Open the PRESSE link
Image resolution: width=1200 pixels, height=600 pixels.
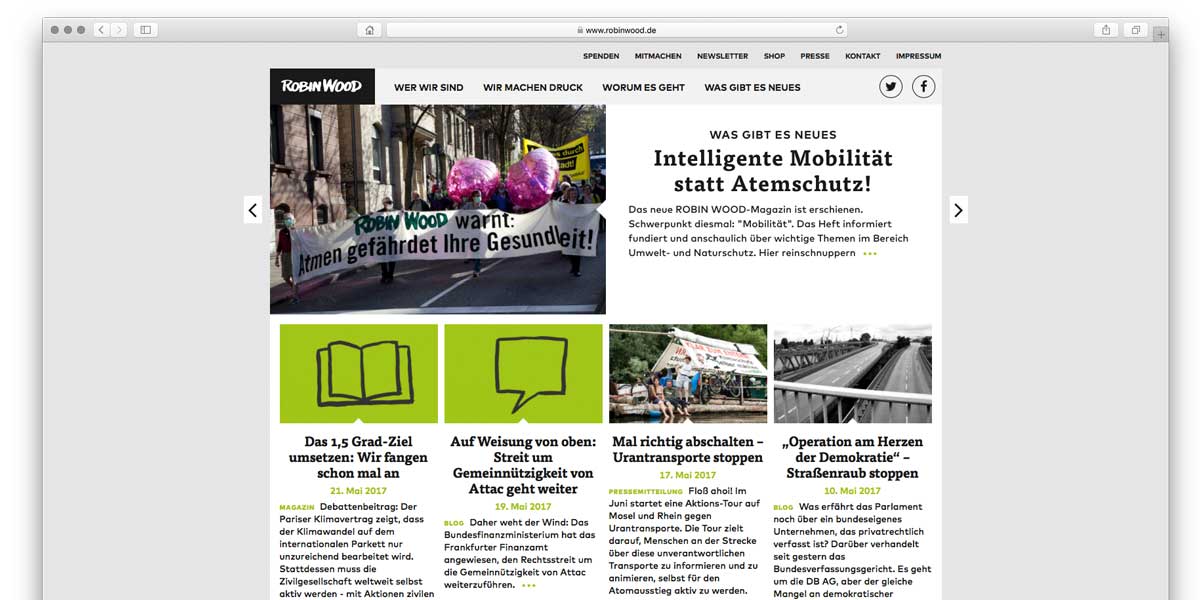[815, 56]
